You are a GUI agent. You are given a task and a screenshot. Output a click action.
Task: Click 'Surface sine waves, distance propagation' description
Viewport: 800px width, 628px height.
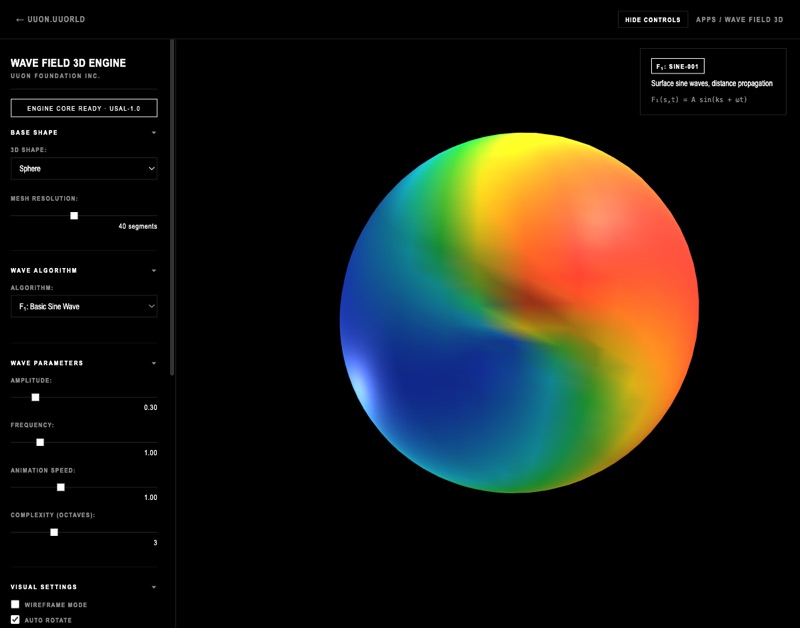[x=712, y=83]
